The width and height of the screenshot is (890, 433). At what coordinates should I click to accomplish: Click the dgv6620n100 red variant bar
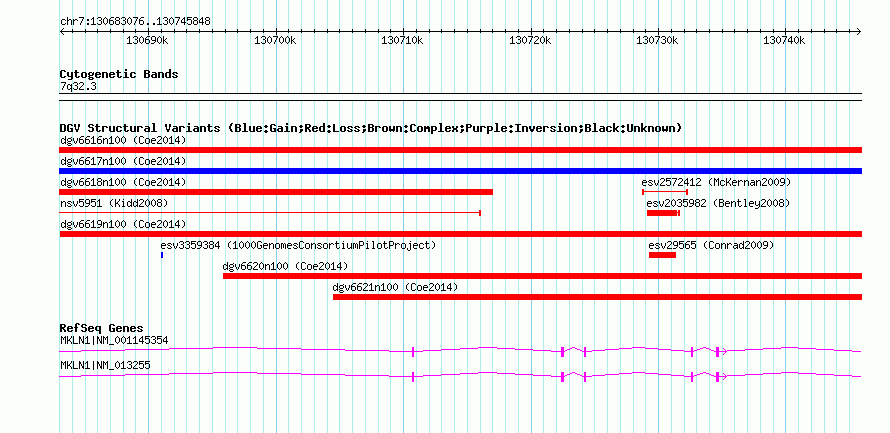pos(542,276)
